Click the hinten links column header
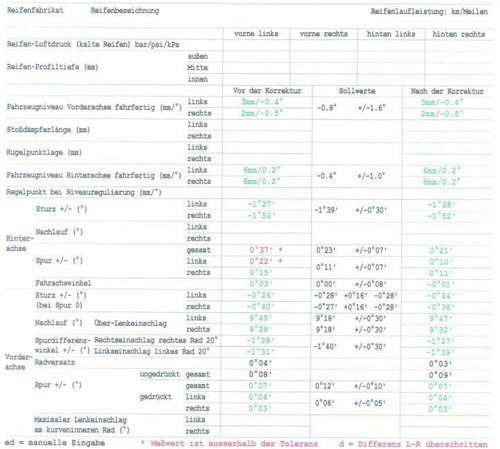 click(x=391, y=34)
